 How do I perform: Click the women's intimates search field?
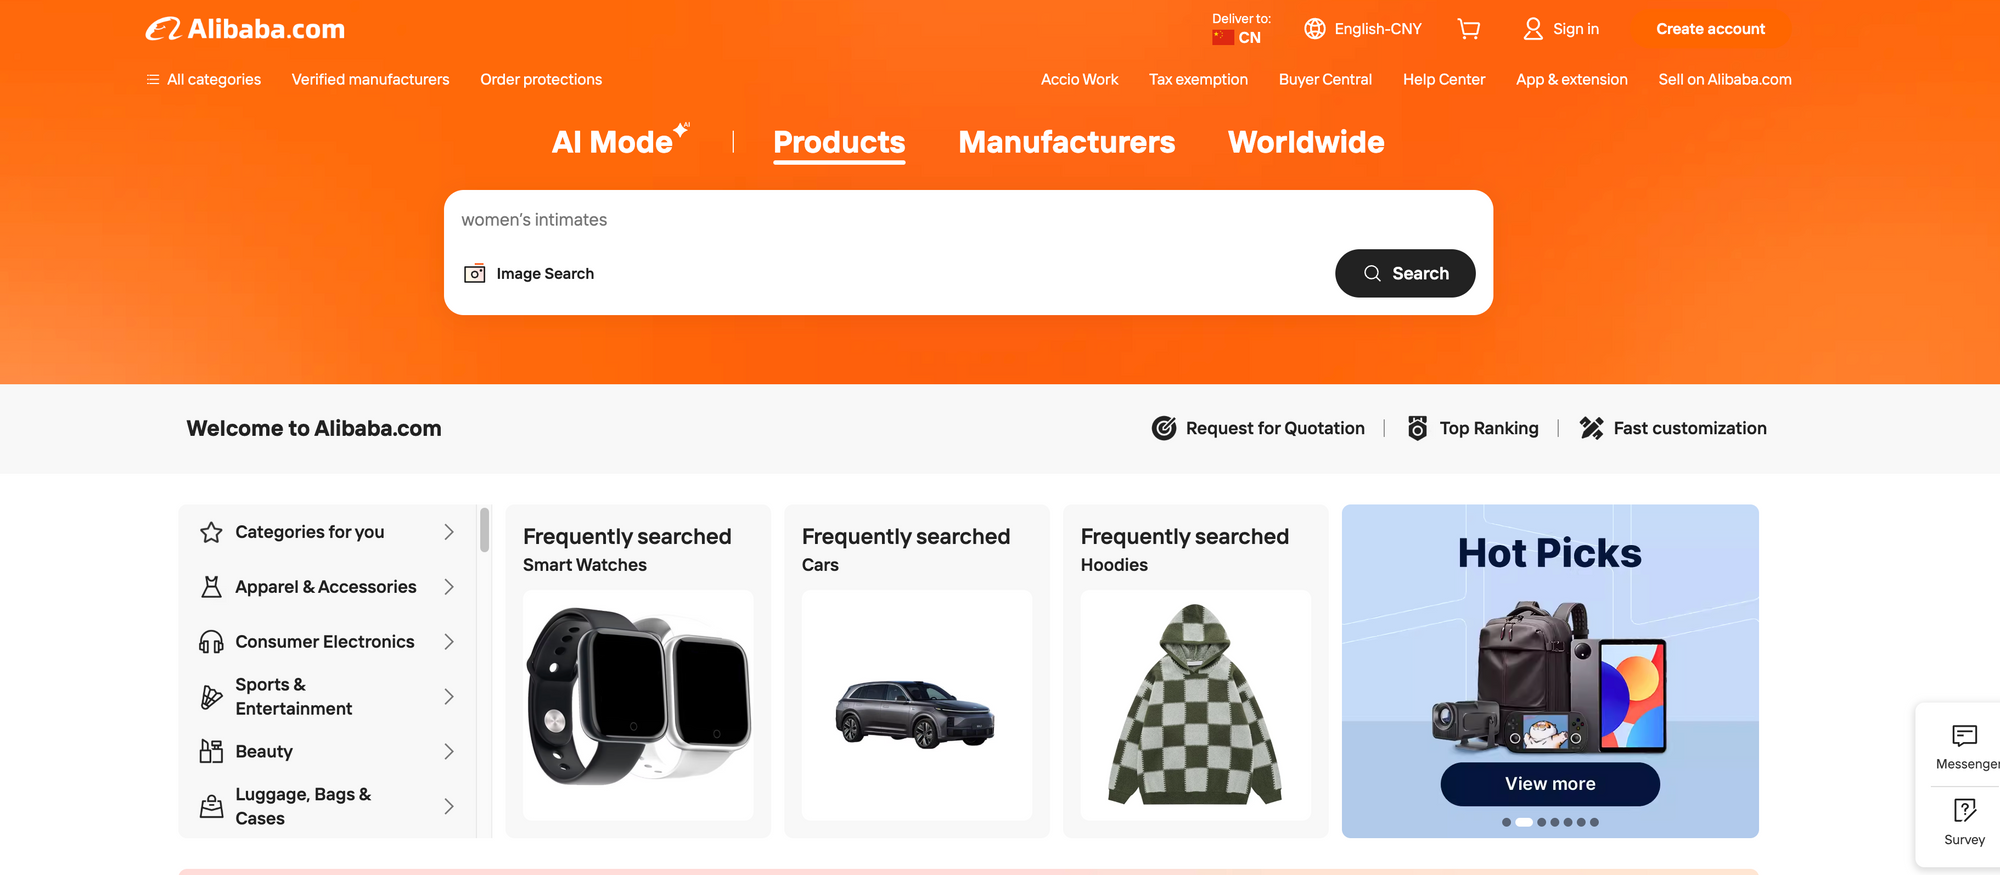tap(968, 220)
